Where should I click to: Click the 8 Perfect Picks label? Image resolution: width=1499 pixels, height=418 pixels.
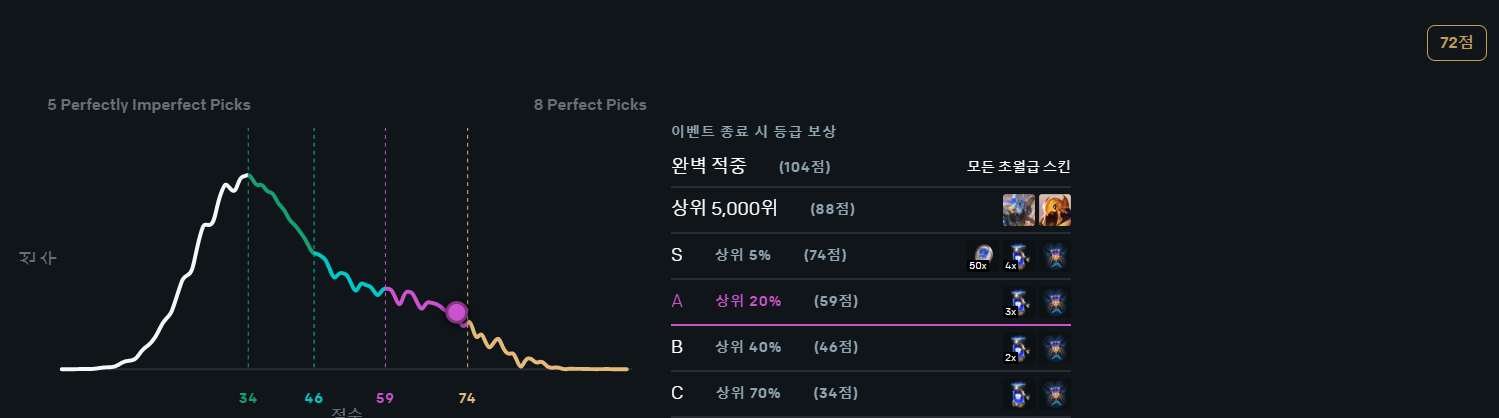click(x=590, y=105)
